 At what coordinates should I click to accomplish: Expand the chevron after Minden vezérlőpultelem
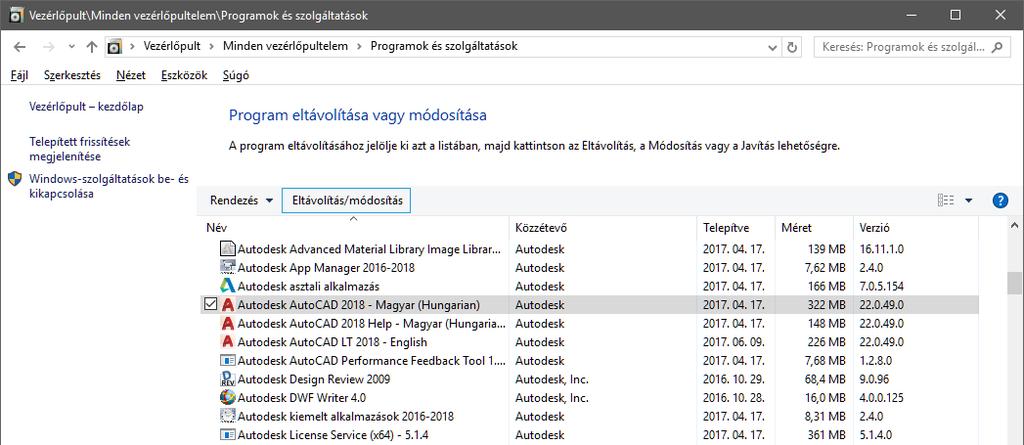point(359,46)
